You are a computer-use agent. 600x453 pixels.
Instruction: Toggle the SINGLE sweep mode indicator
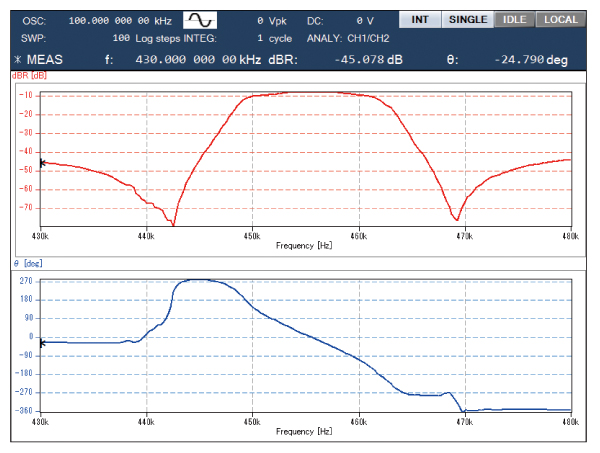[468, 20]
